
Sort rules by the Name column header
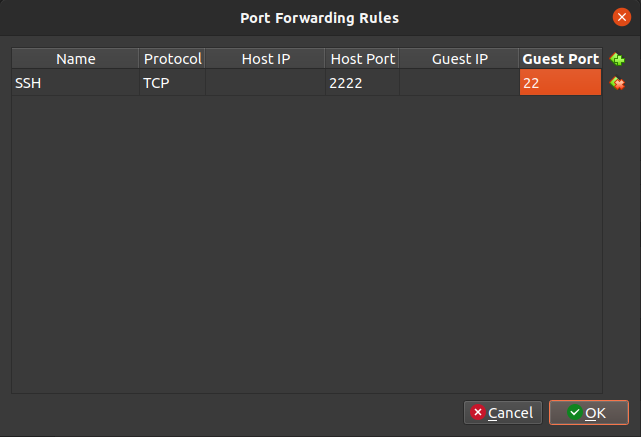[76, 59]
